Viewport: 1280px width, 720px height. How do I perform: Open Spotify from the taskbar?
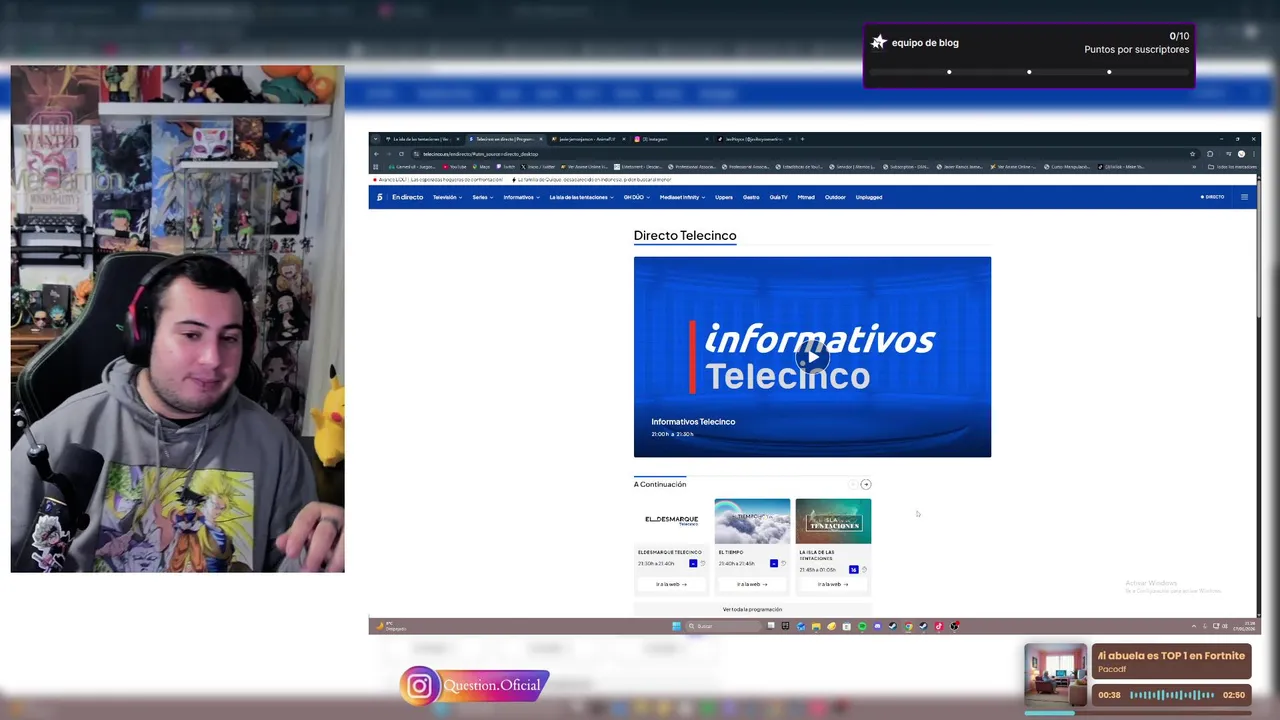click(862, 626)
